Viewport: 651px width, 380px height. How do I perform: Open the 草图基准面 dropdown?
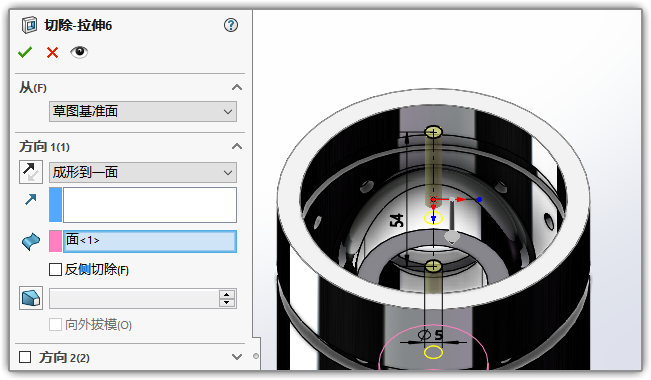pyautogui.click(x=143, y=111)
